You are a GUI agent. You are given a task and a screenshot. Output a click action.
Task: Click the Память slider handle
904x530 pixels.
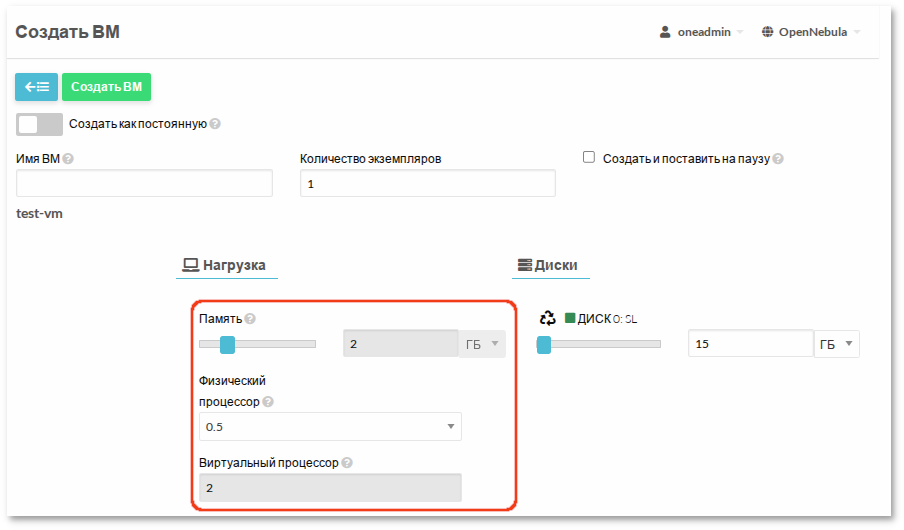click(227, 345)
